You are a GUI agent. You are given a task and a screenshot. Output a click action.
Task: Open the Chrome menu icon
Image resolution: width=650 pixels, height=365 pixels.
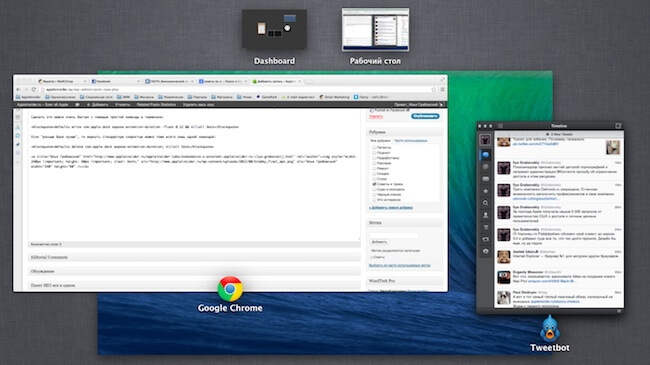point(442,89)
